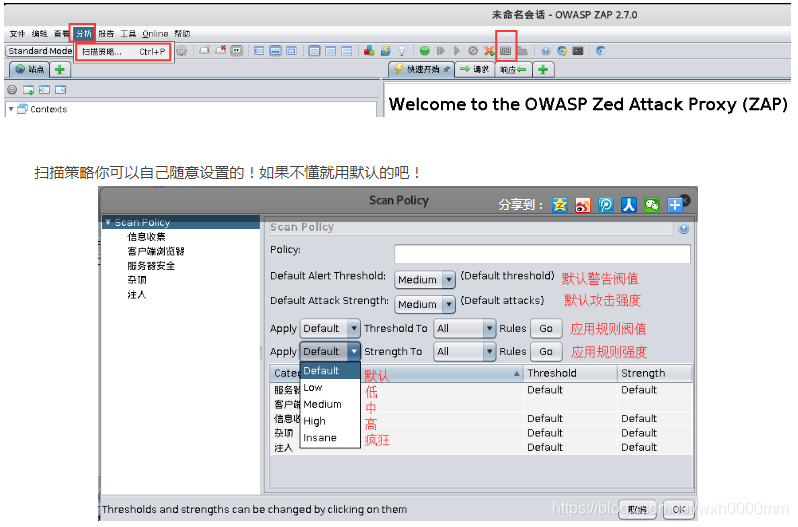This screenshot has width=798, height=527.
Task: Click the session icon with red X
Action: click(x=221, y=51)
